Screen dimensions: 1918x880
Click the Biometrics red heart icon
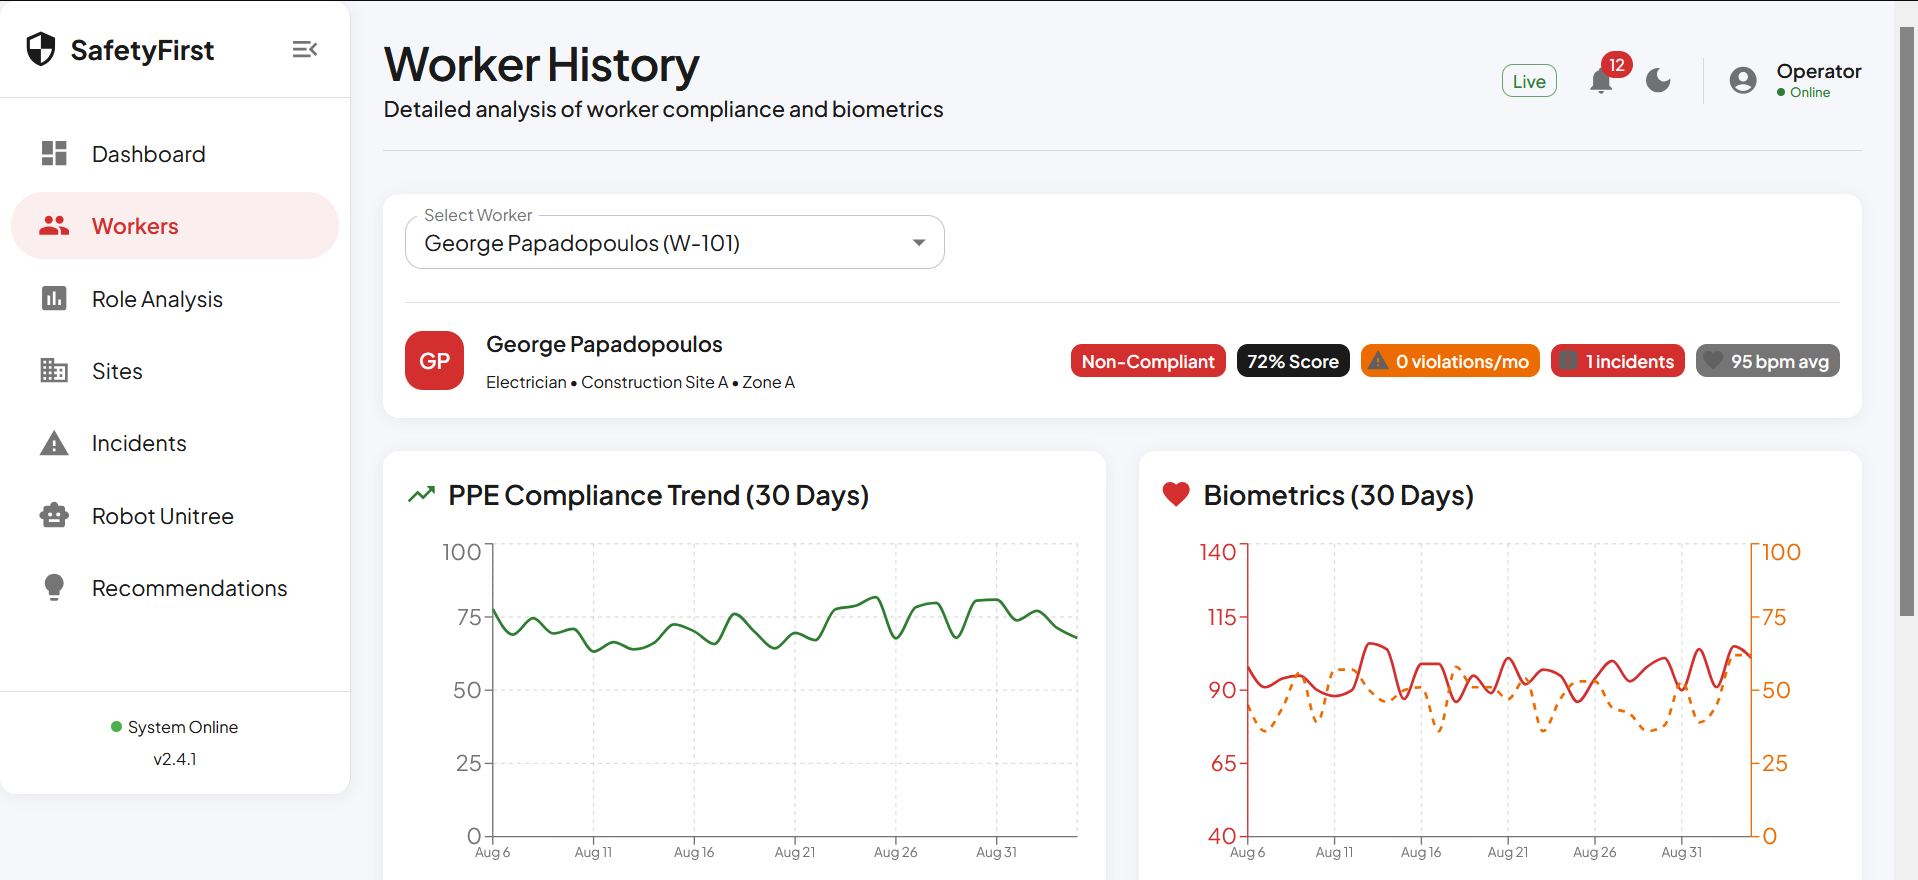1176,494
